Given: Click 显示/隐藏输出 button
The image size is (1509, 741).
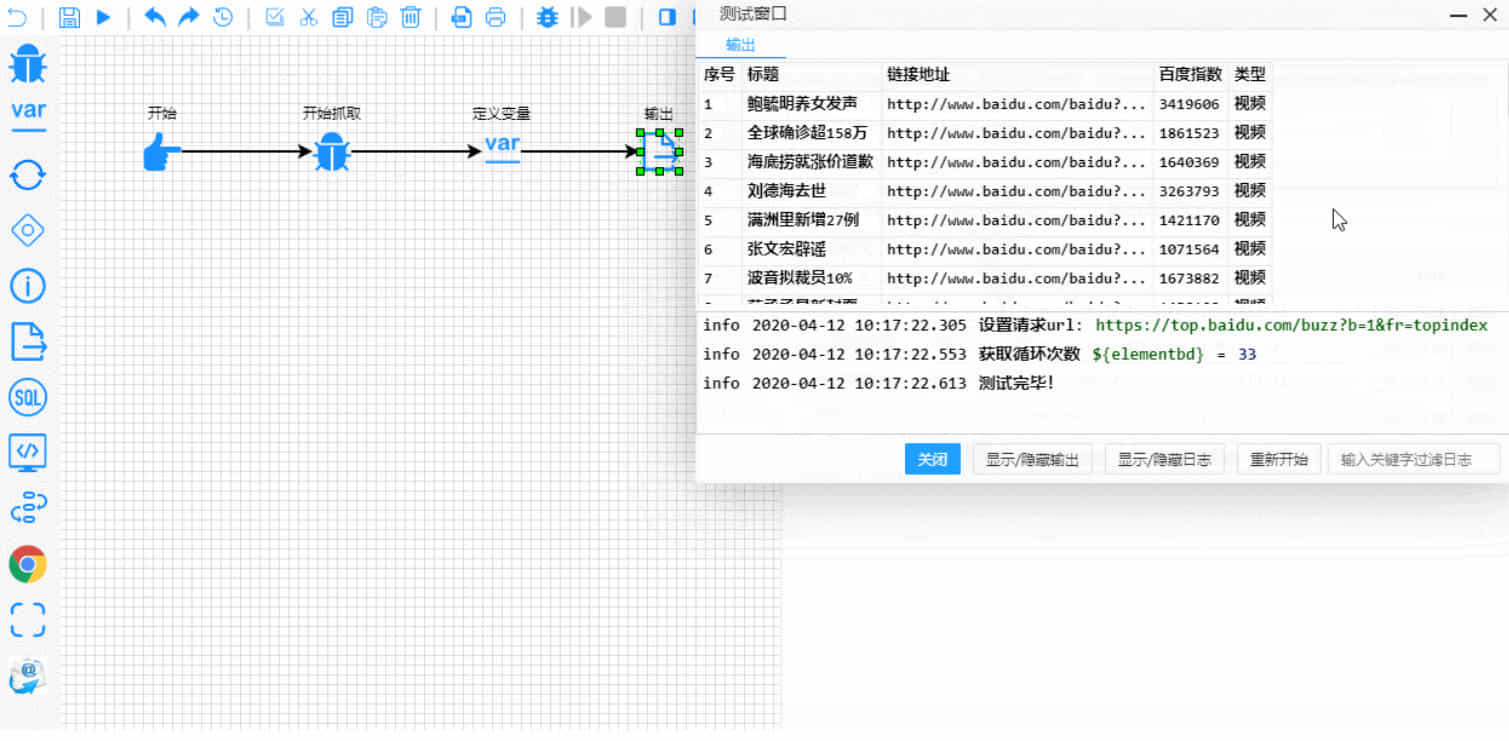Looking at the screenshot, I should pos(1032,460).
